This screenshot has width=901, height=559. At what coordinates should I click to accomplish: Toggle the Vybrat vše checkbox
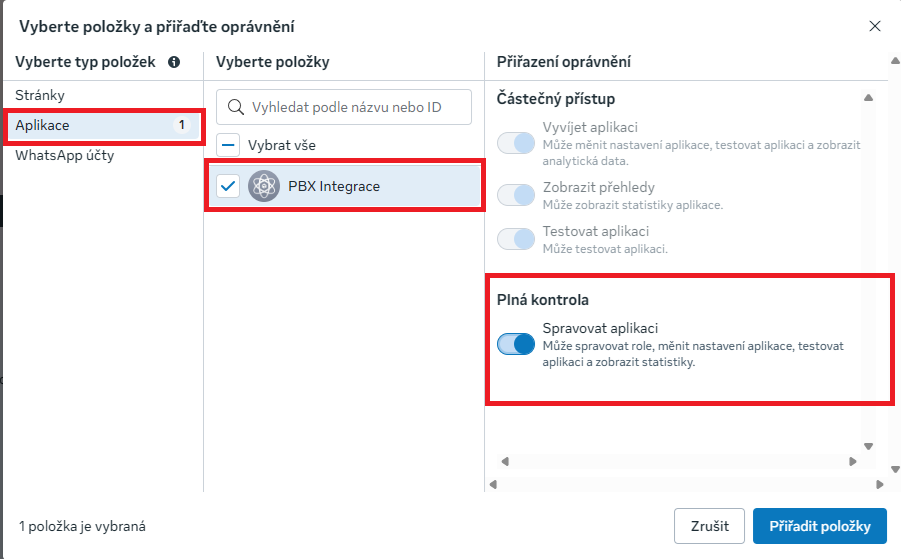[x=229, y=145]
